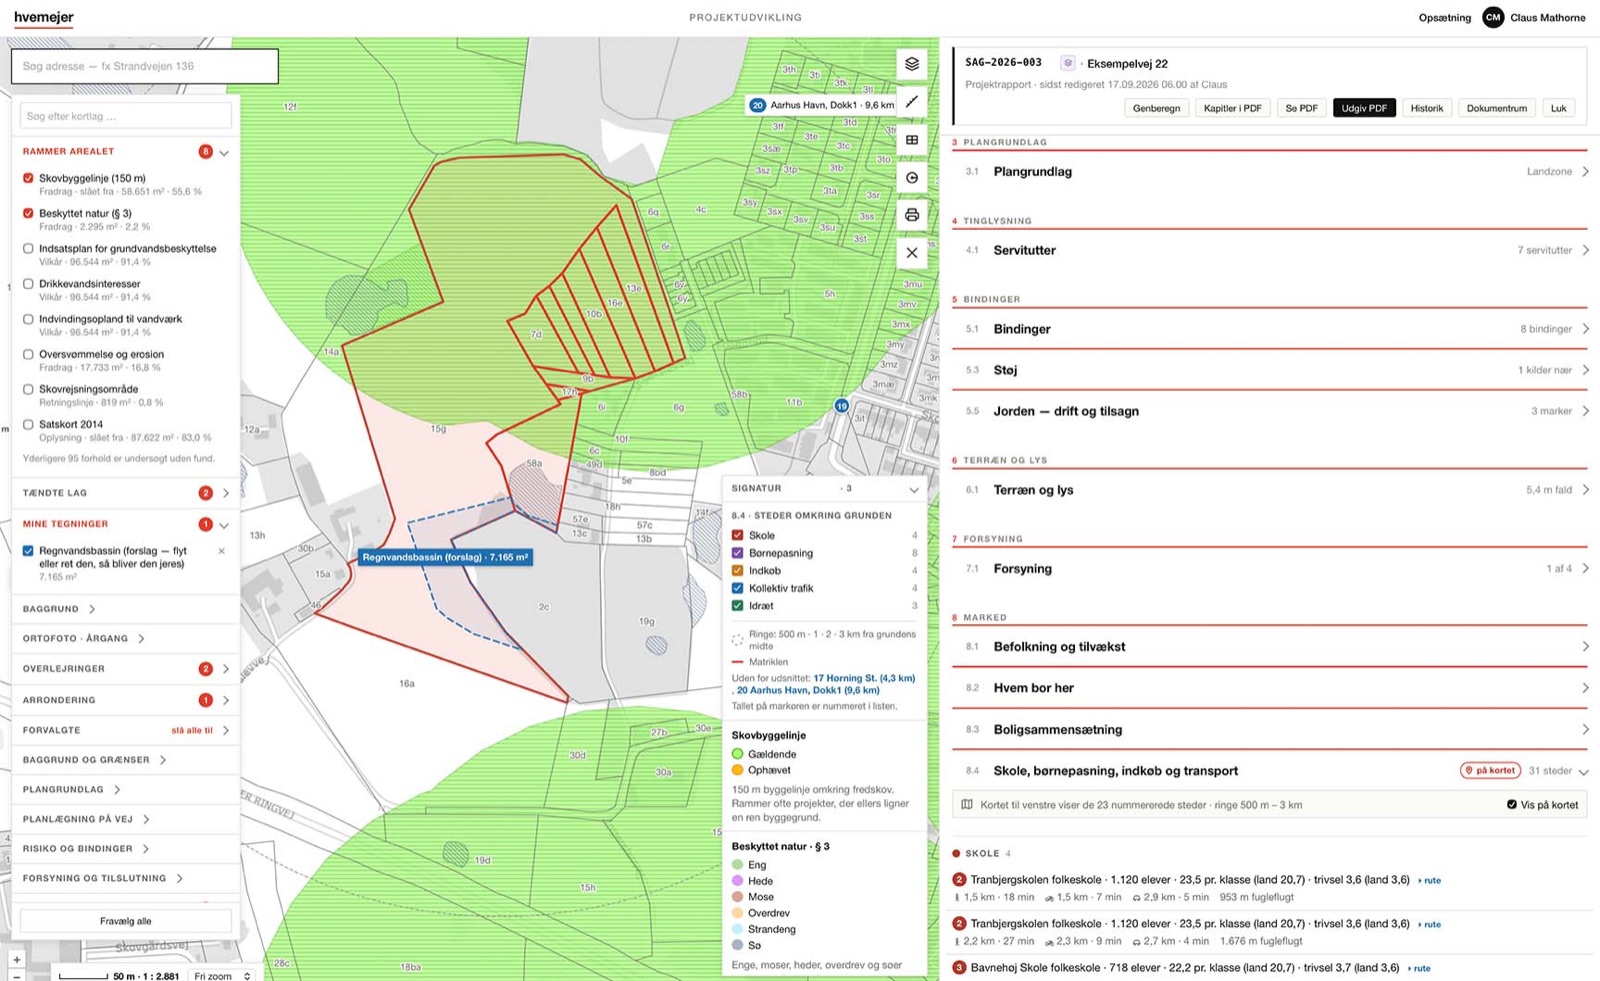This screenshot has height=981, width=1600.
Task: Uncheck Børnepasning in signatur legend
Action: [738, 553]
